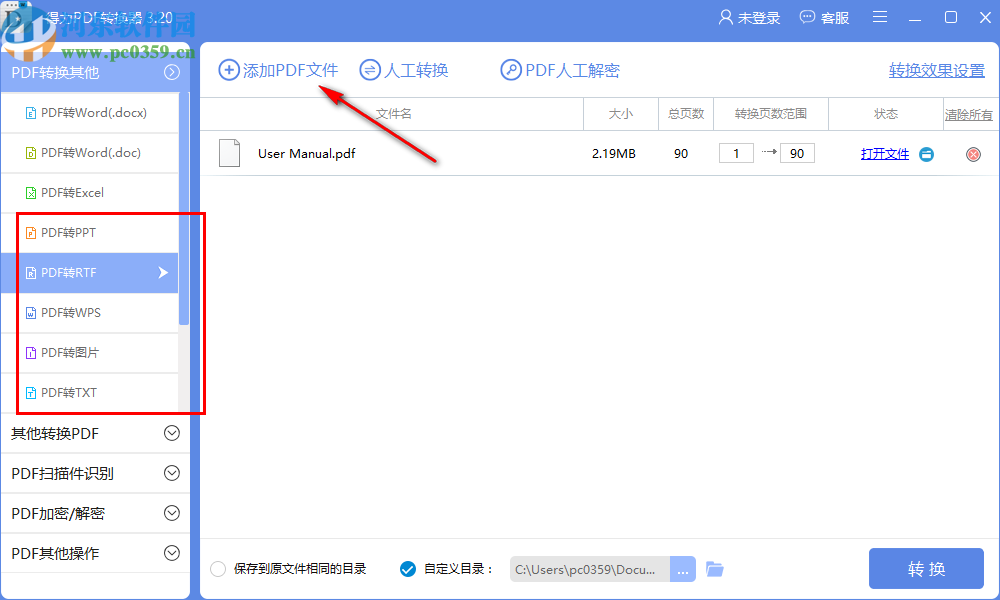The image size is (1000, 600).
Task: Open 转换效果设置 conversion settings link
Action: (936, 70)
